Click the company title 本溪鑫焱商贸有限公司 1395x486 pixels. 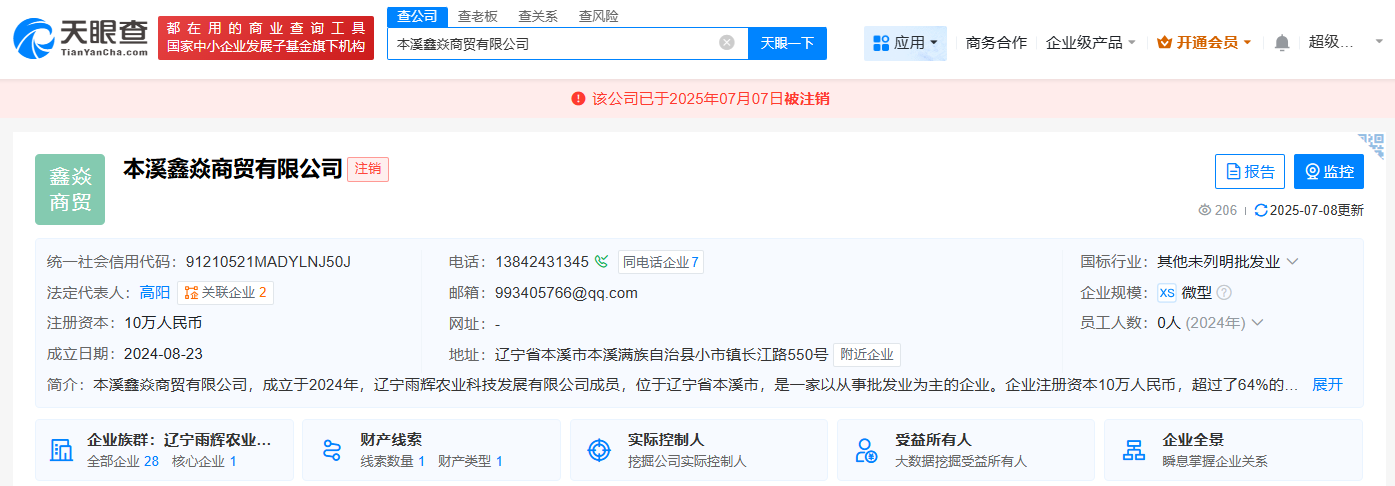coord(233,169)
